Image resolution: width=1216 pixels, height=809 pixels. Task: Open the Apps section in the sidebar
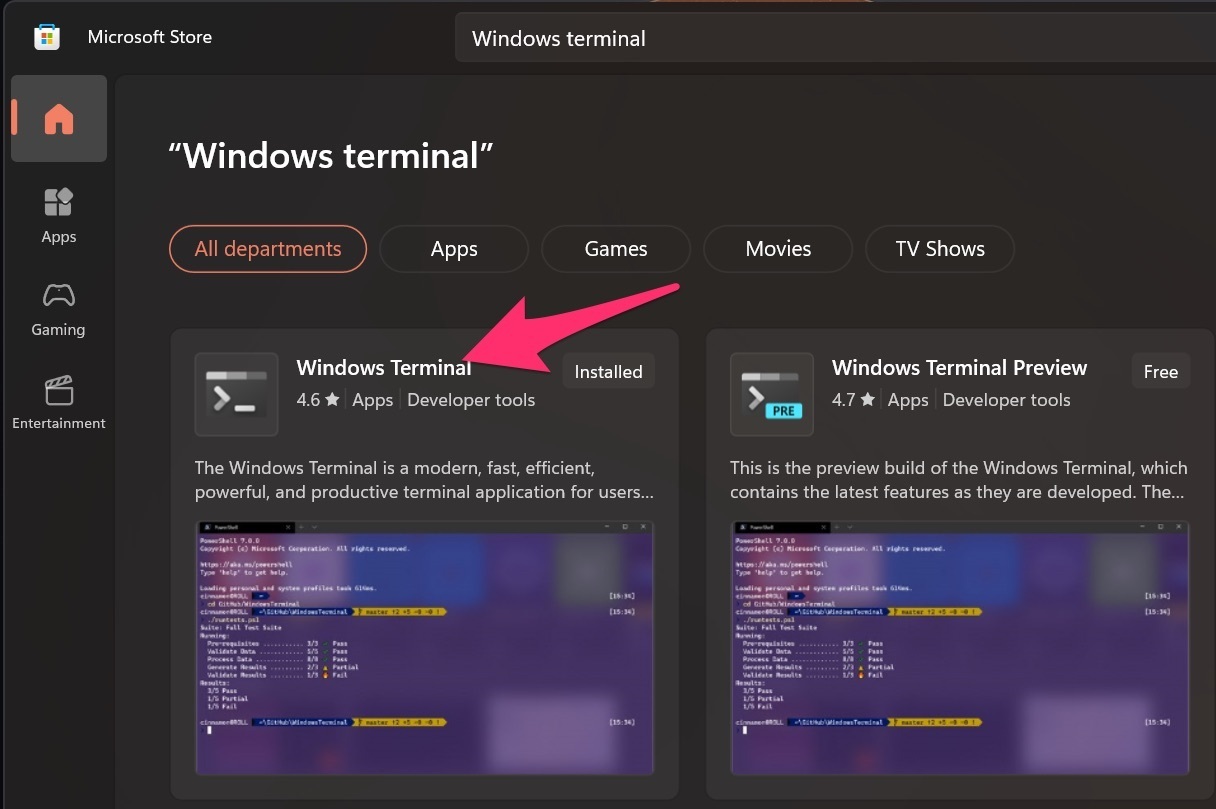pos(58,214)
